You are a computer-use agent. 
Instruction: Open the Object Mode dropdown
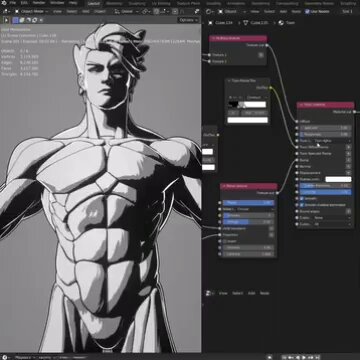point(32,11)
